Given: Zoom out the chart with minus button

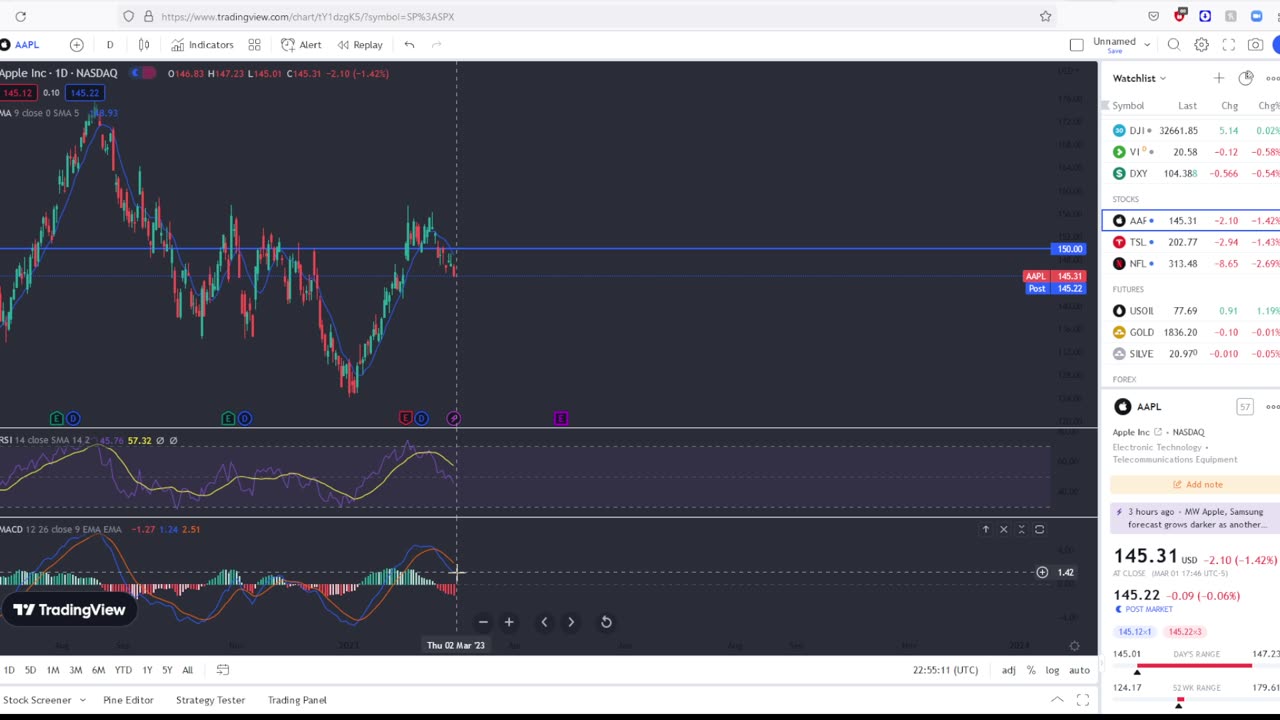Looking at the screenshot, I should tap(483, 622).
